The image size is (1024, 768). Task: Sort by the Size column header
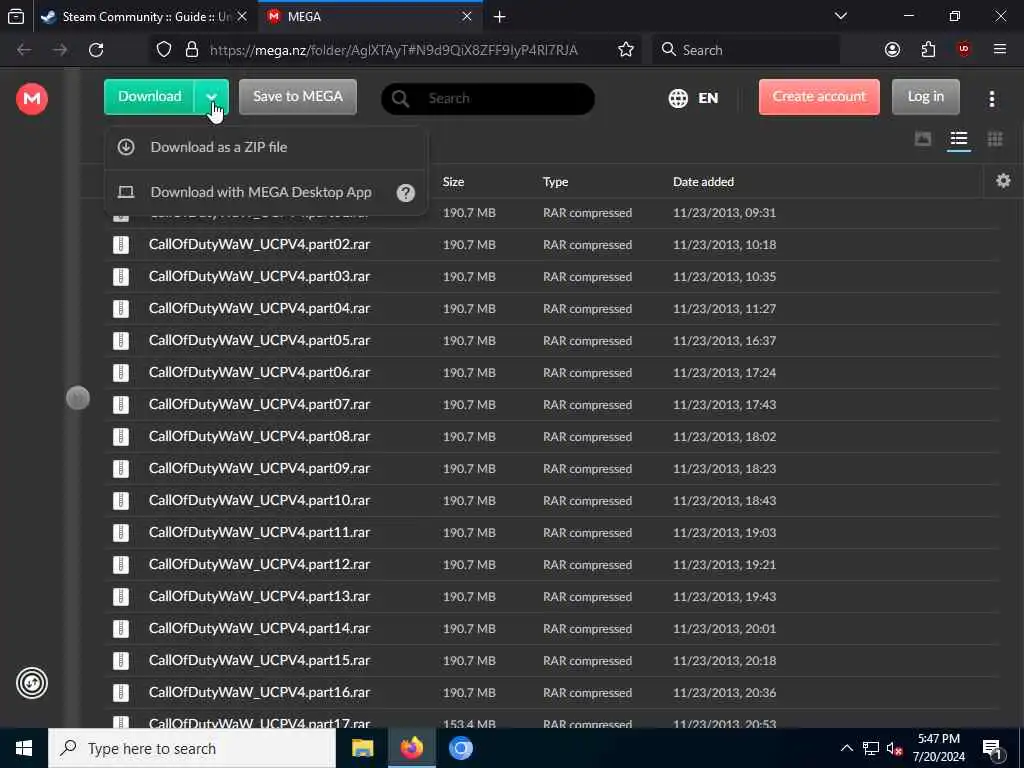(x=453, y=182)
